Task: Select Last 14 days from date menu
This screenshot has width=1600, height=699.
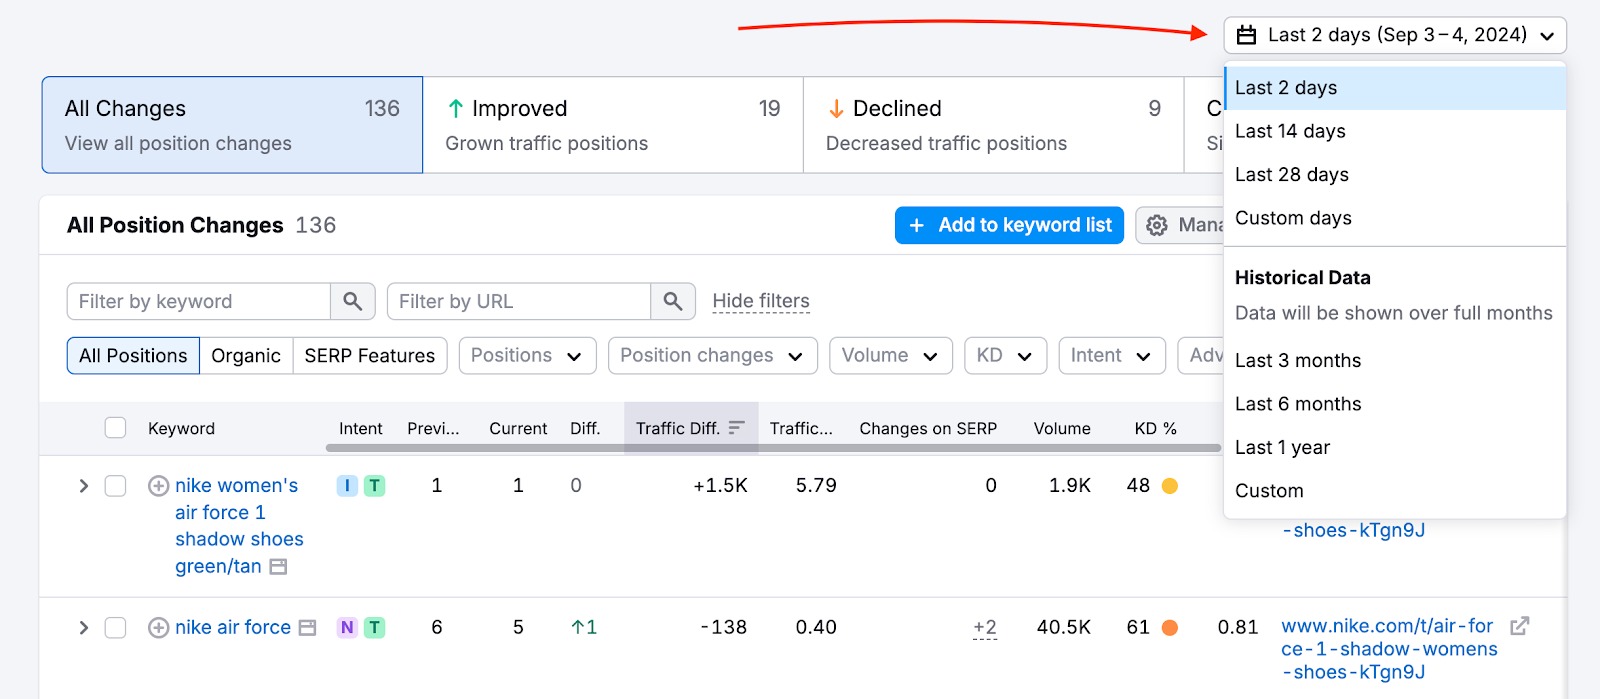Action: [1290, 131]
